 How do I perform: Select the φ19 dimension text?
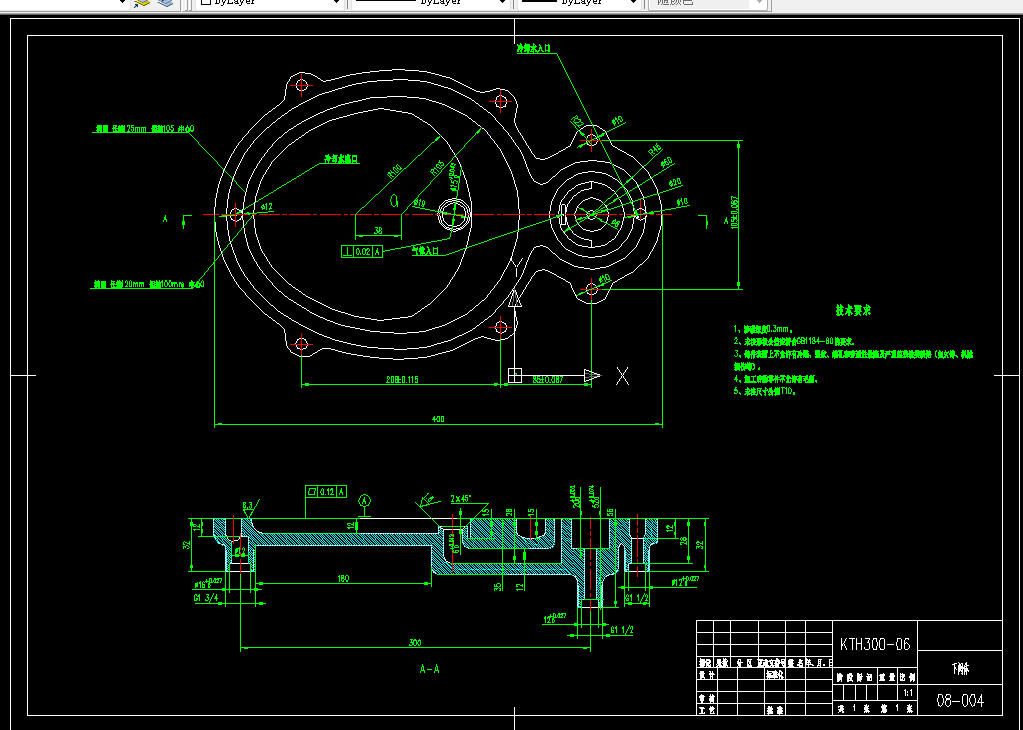click(420, 204)
